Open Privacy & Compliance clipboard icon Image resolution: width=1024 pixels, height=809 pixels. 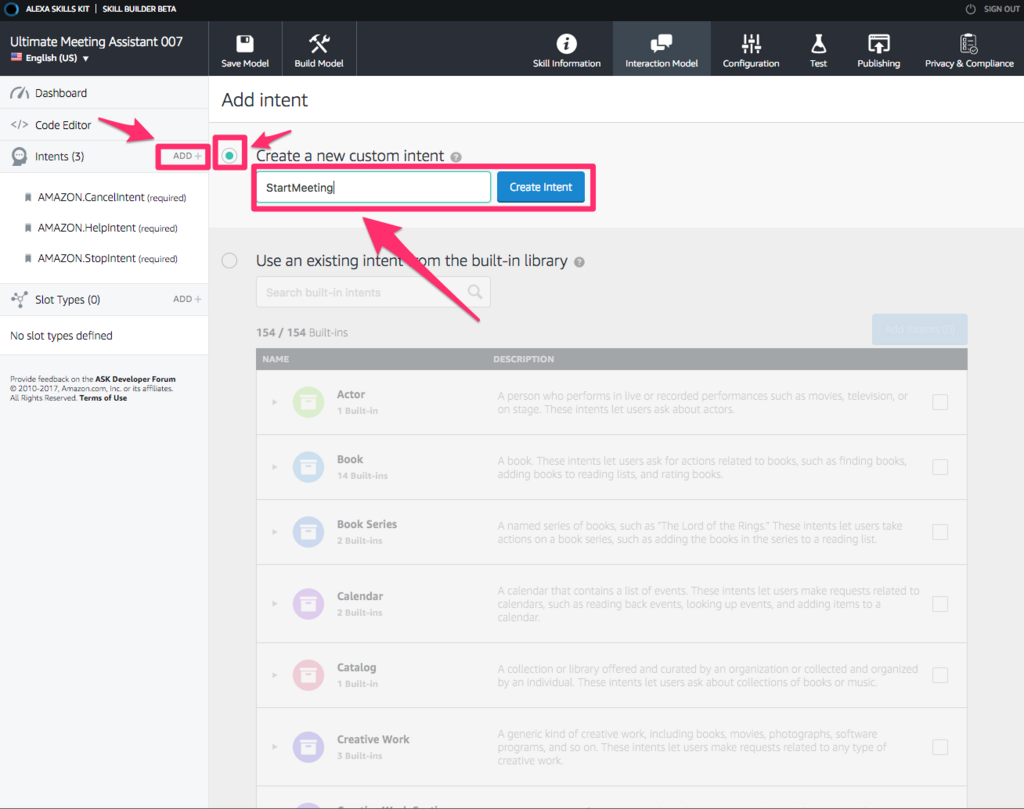(968, 44)
